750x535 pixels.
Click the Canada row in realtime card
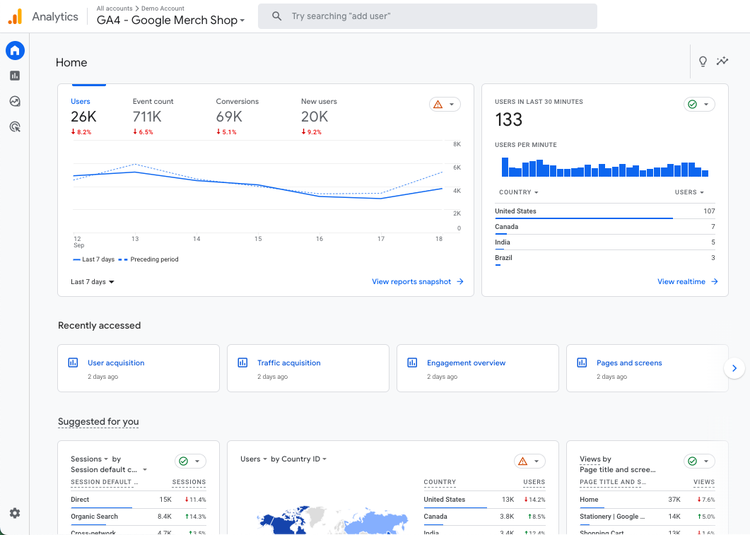pos(605,227)
